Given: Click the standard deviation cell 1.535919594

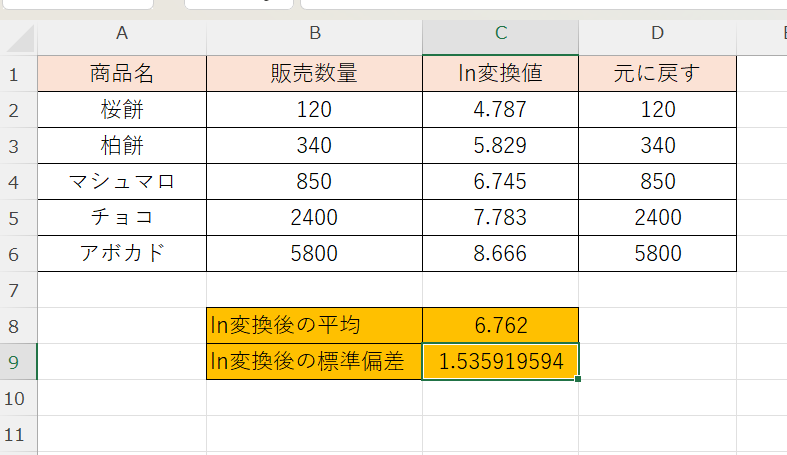Looking at the screenshot, I should (500, 362).
